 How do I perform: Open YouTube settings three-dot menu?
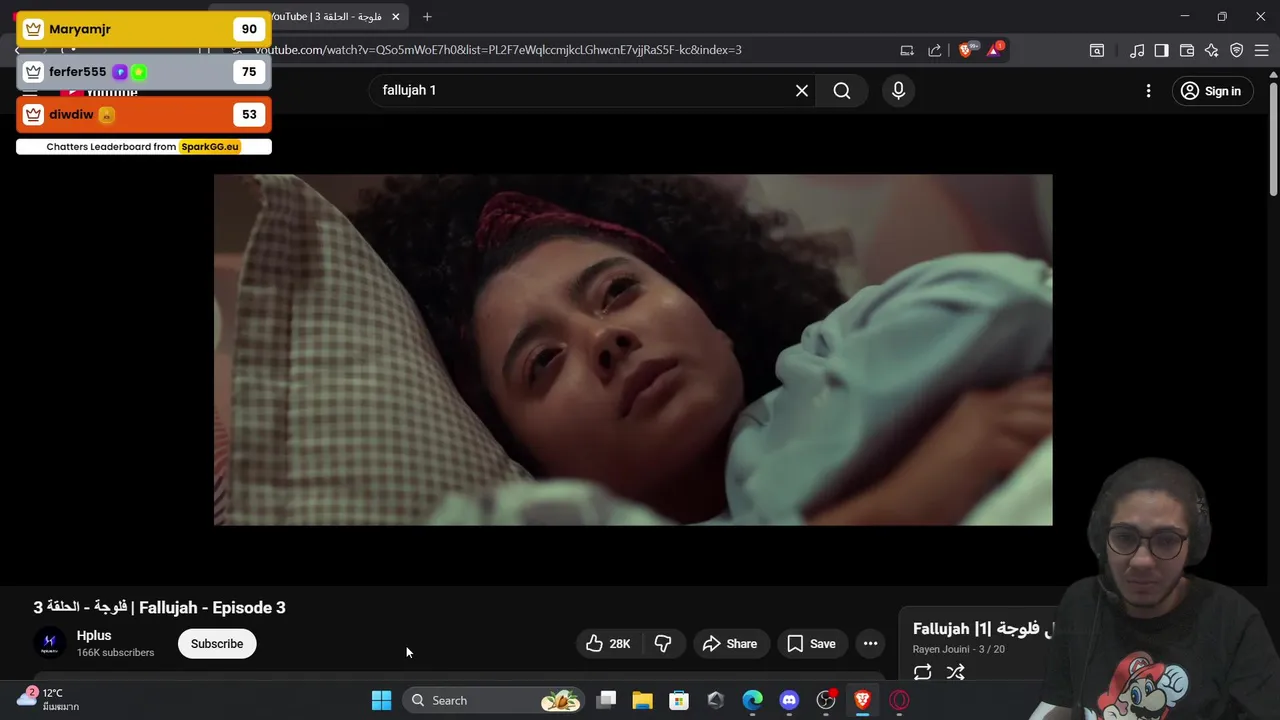(1148, 91)
